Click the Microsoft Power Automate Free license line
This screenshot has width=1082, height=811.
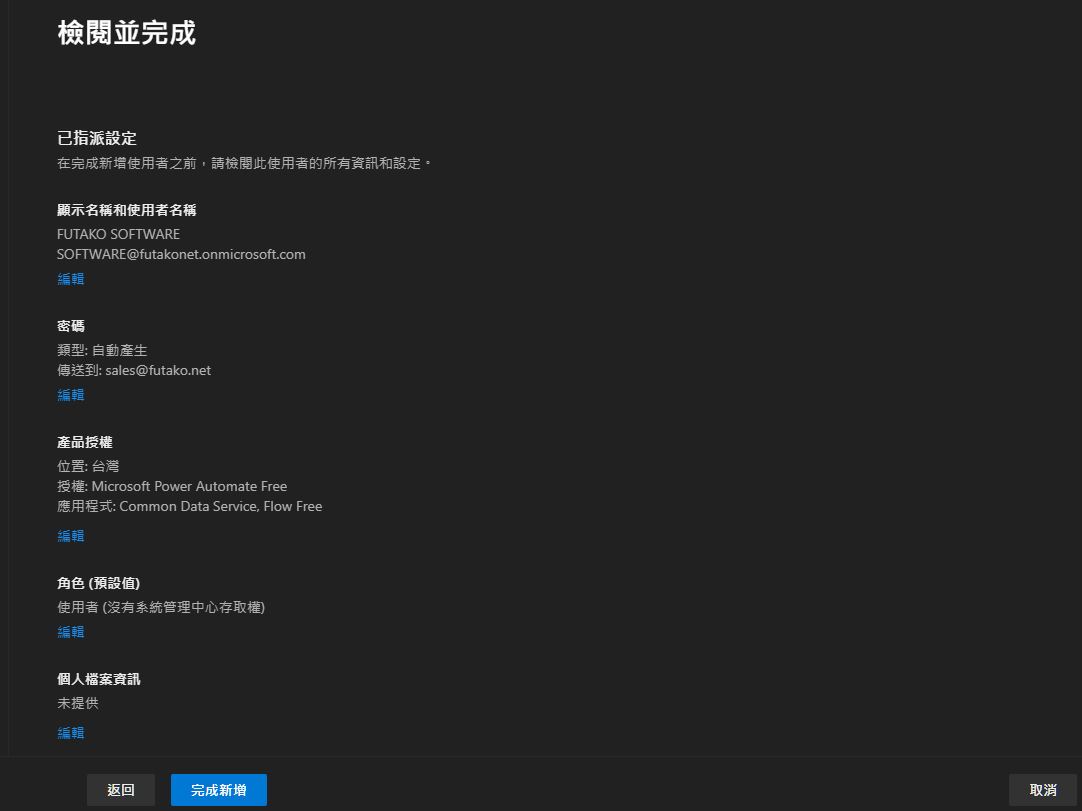pos(172,486)
